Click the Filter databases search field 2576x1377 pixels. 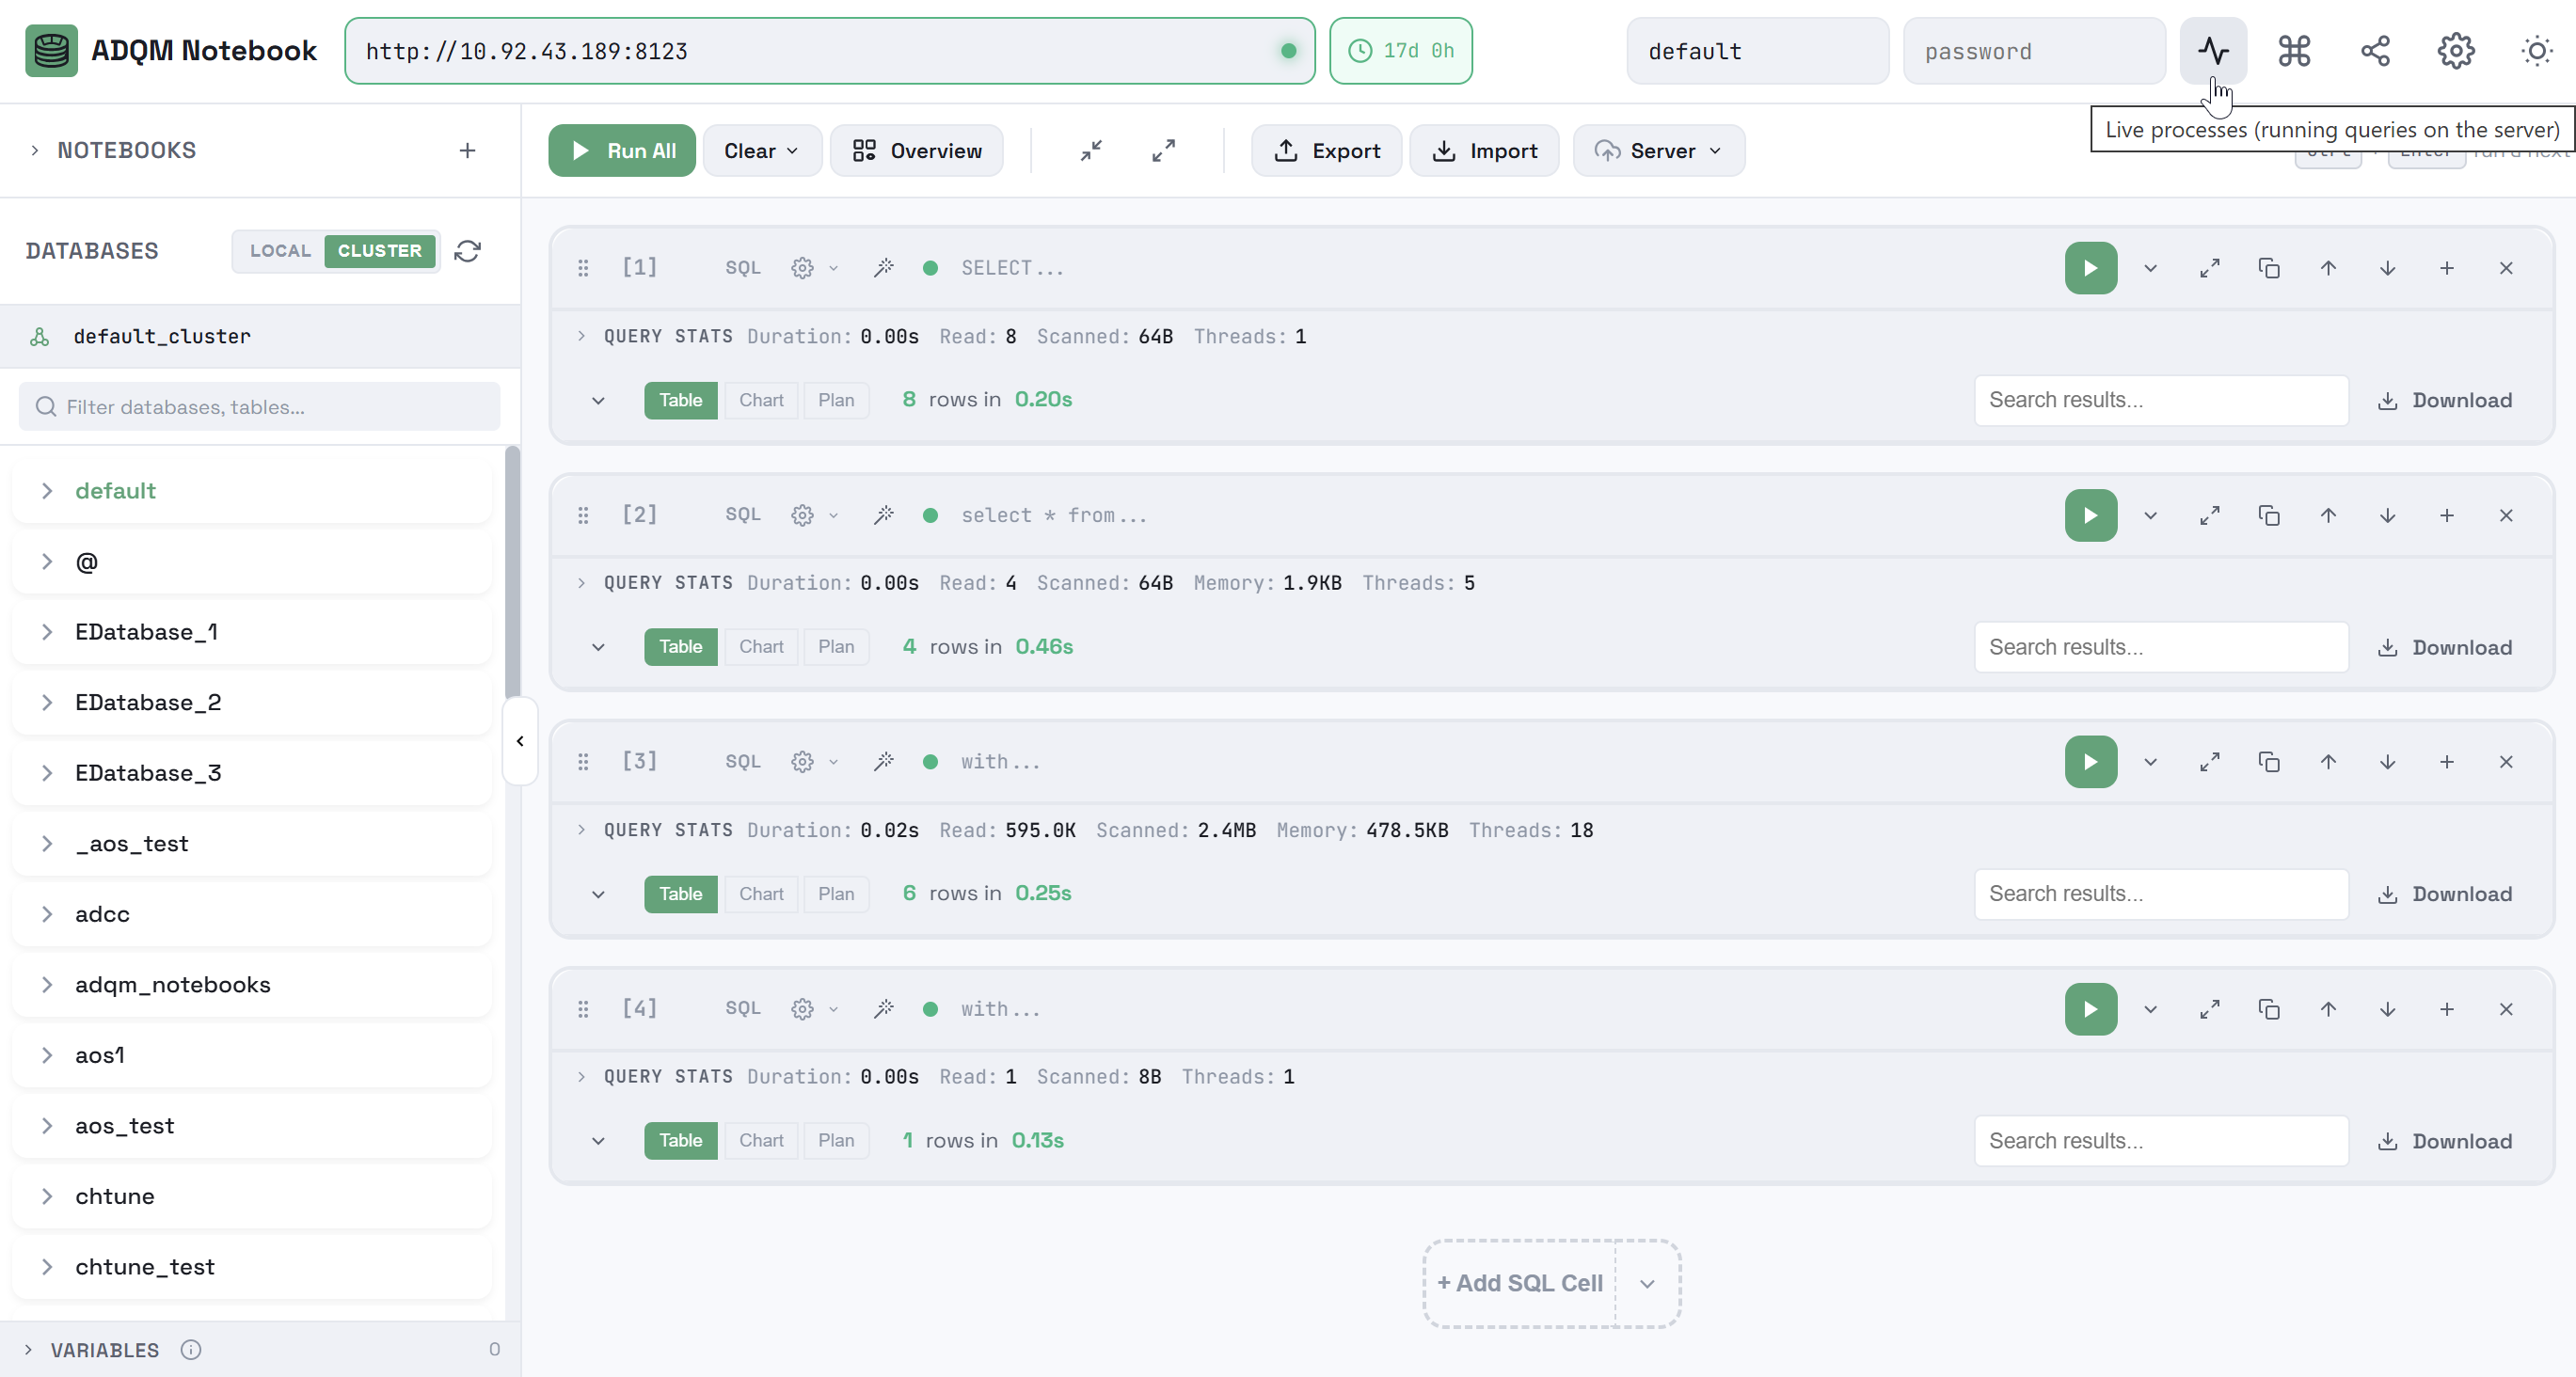pos(260,407)
